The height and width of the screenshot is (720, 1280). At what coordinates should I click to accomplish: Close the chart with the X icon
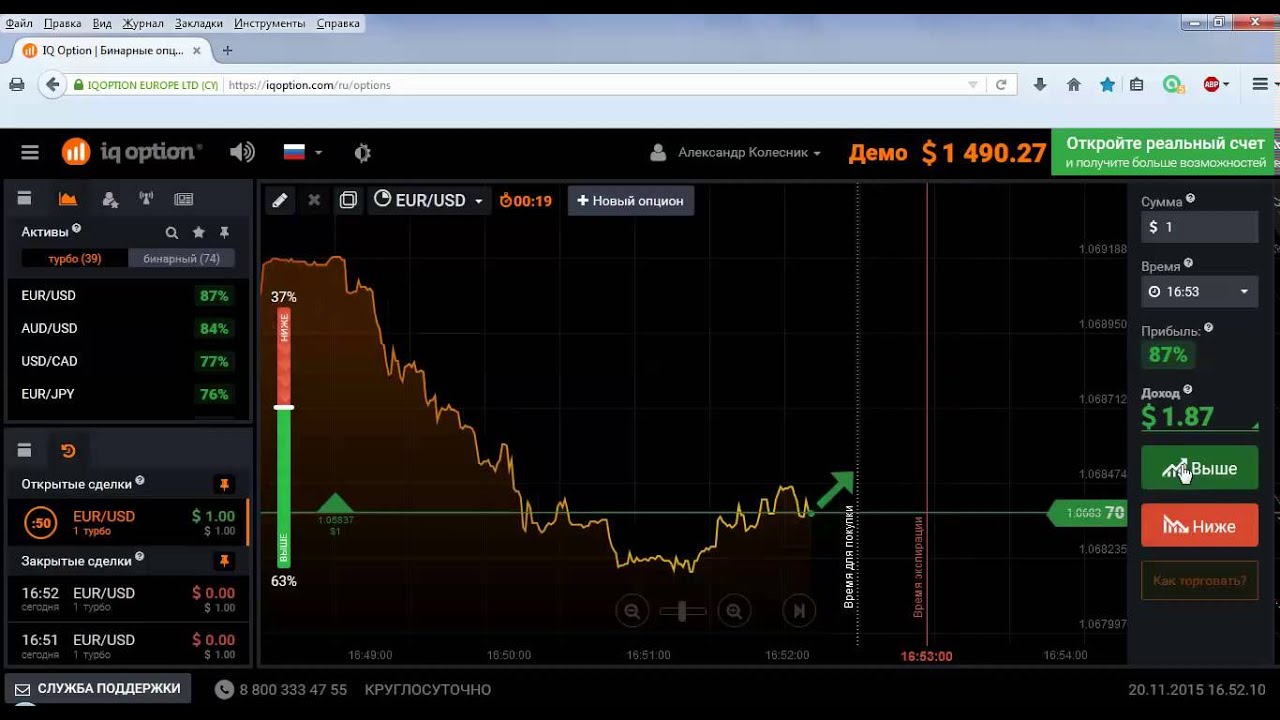click(x=314, y=200)
